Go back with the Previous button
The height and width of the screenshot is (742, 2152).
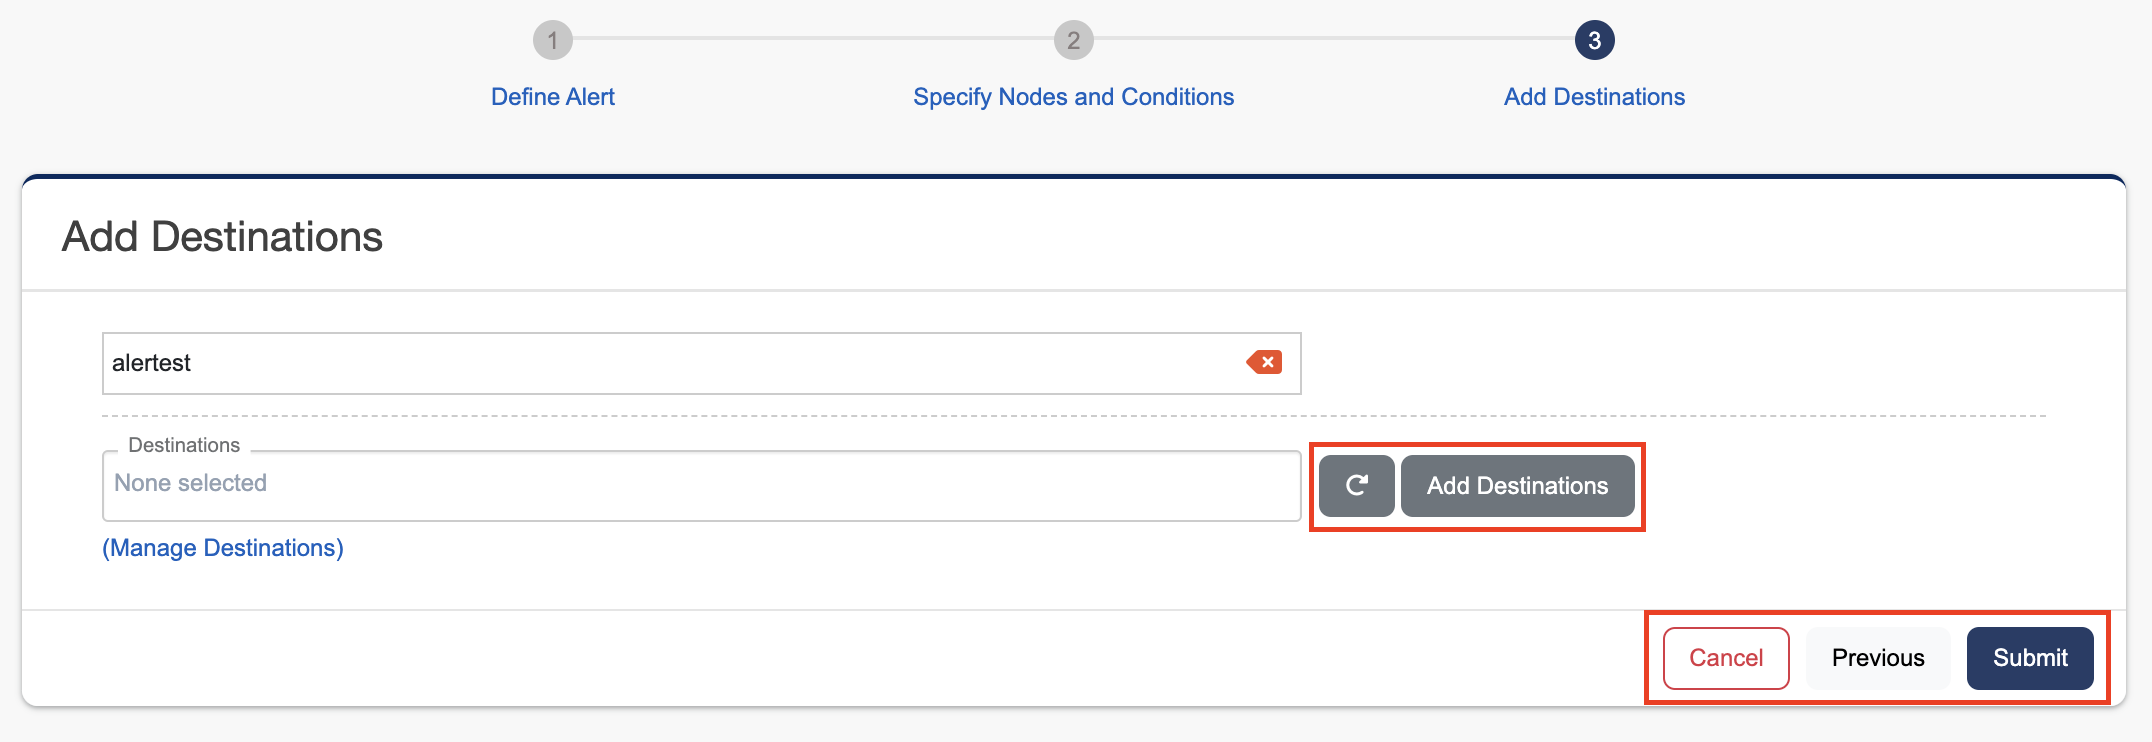pos(1877,658)
